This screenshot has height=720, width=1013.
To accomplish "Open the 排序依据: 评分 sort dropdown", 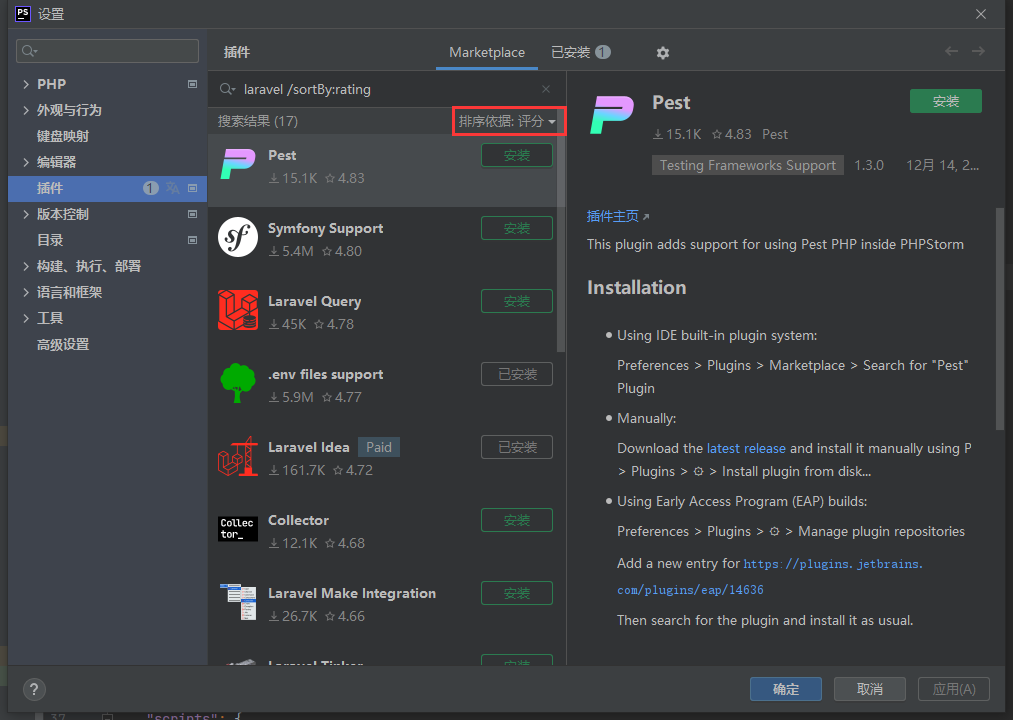I will pyautogui.click(x=507, y=121).
